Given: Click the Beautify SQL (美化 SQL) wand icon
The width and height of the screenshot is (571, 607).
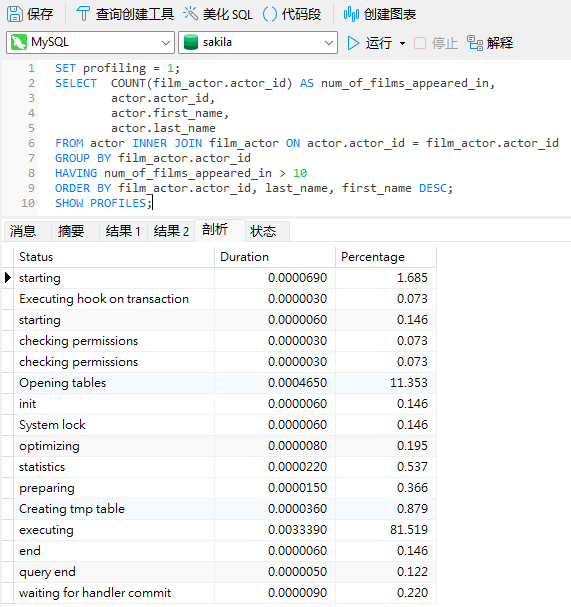Looking at the screenshot, I should [190, 14].
